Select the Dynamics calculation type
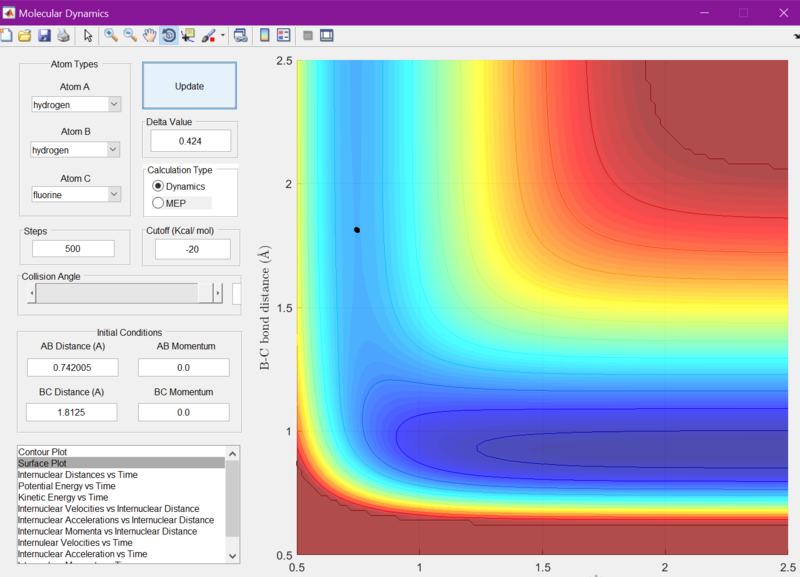This screenshot has width=800, height=577. click(158, 187)
